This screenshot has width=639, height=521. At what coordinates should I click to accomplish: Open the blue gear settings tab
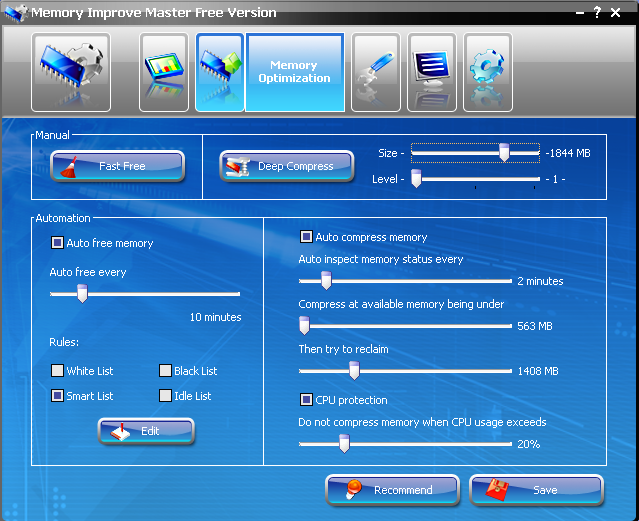point(488,72)
